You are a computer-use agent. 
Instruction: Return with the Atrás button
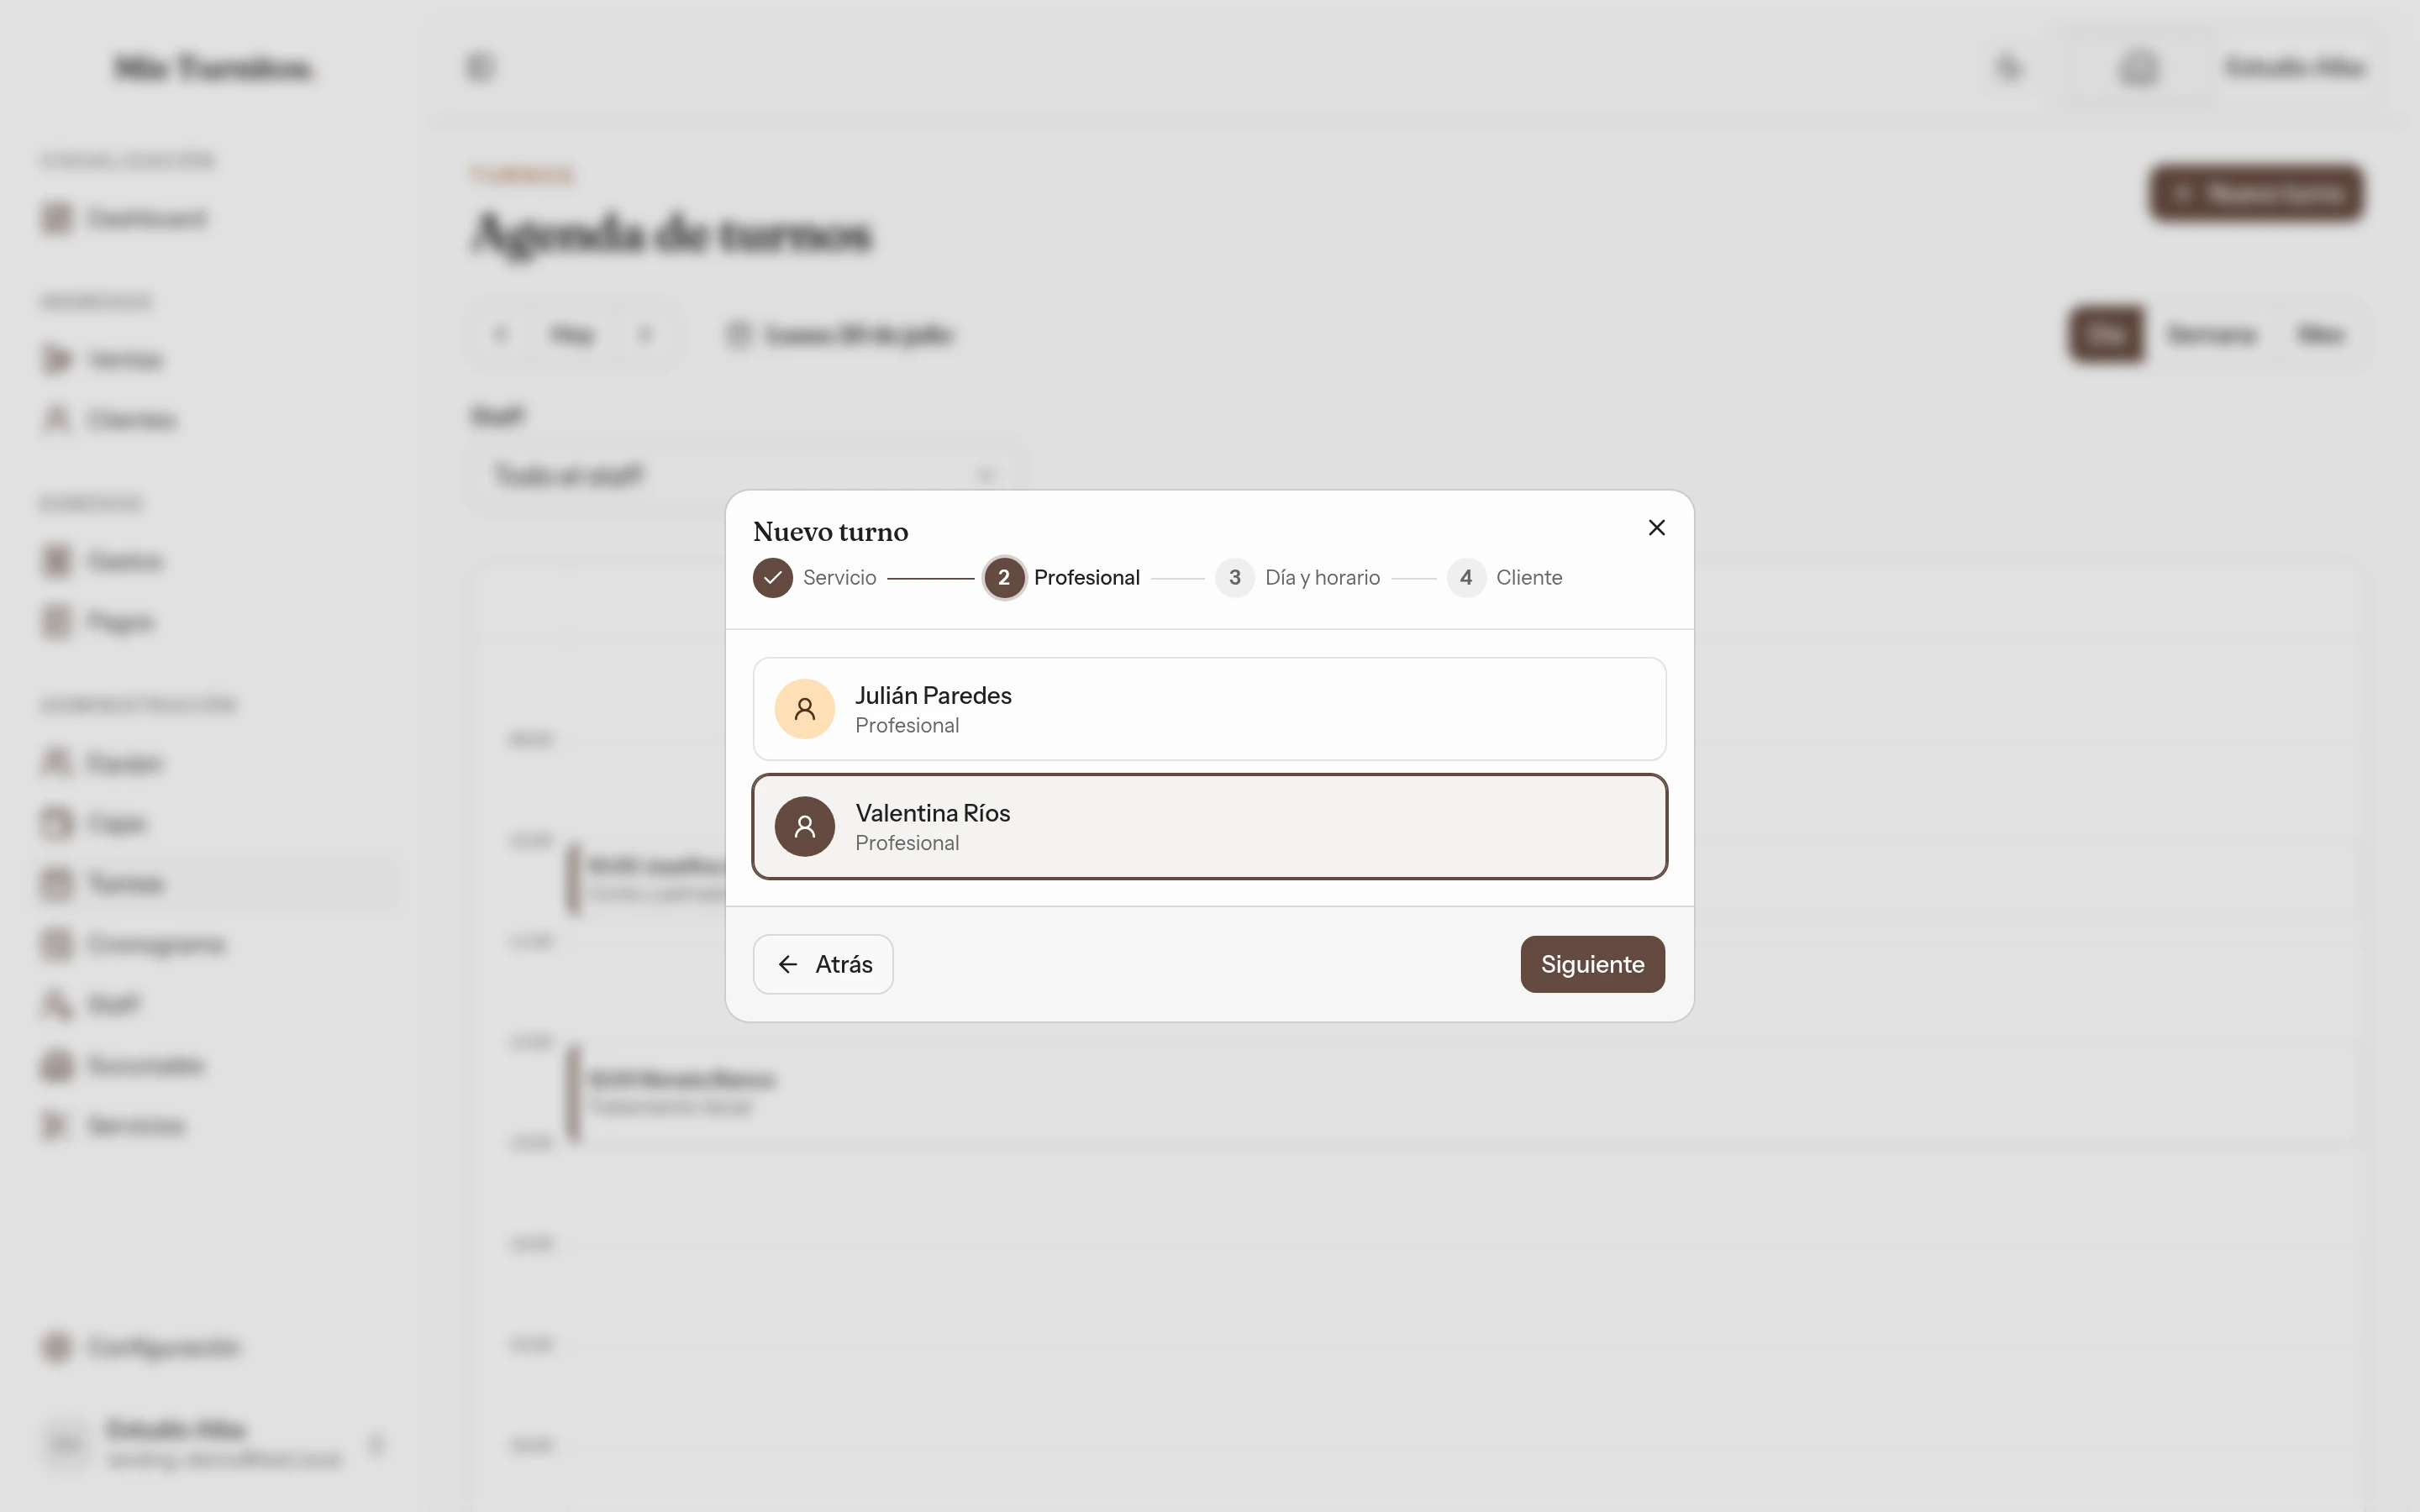pyautogui.click(x=822, y=964)
